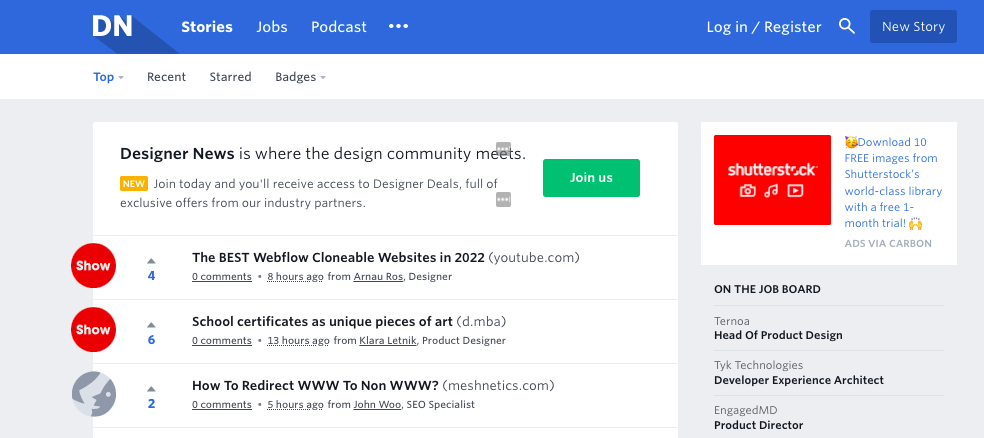Viewport: 984px width, 438px height.
Task: Visit John Woo's profile
Action: (x=377, y=405)
